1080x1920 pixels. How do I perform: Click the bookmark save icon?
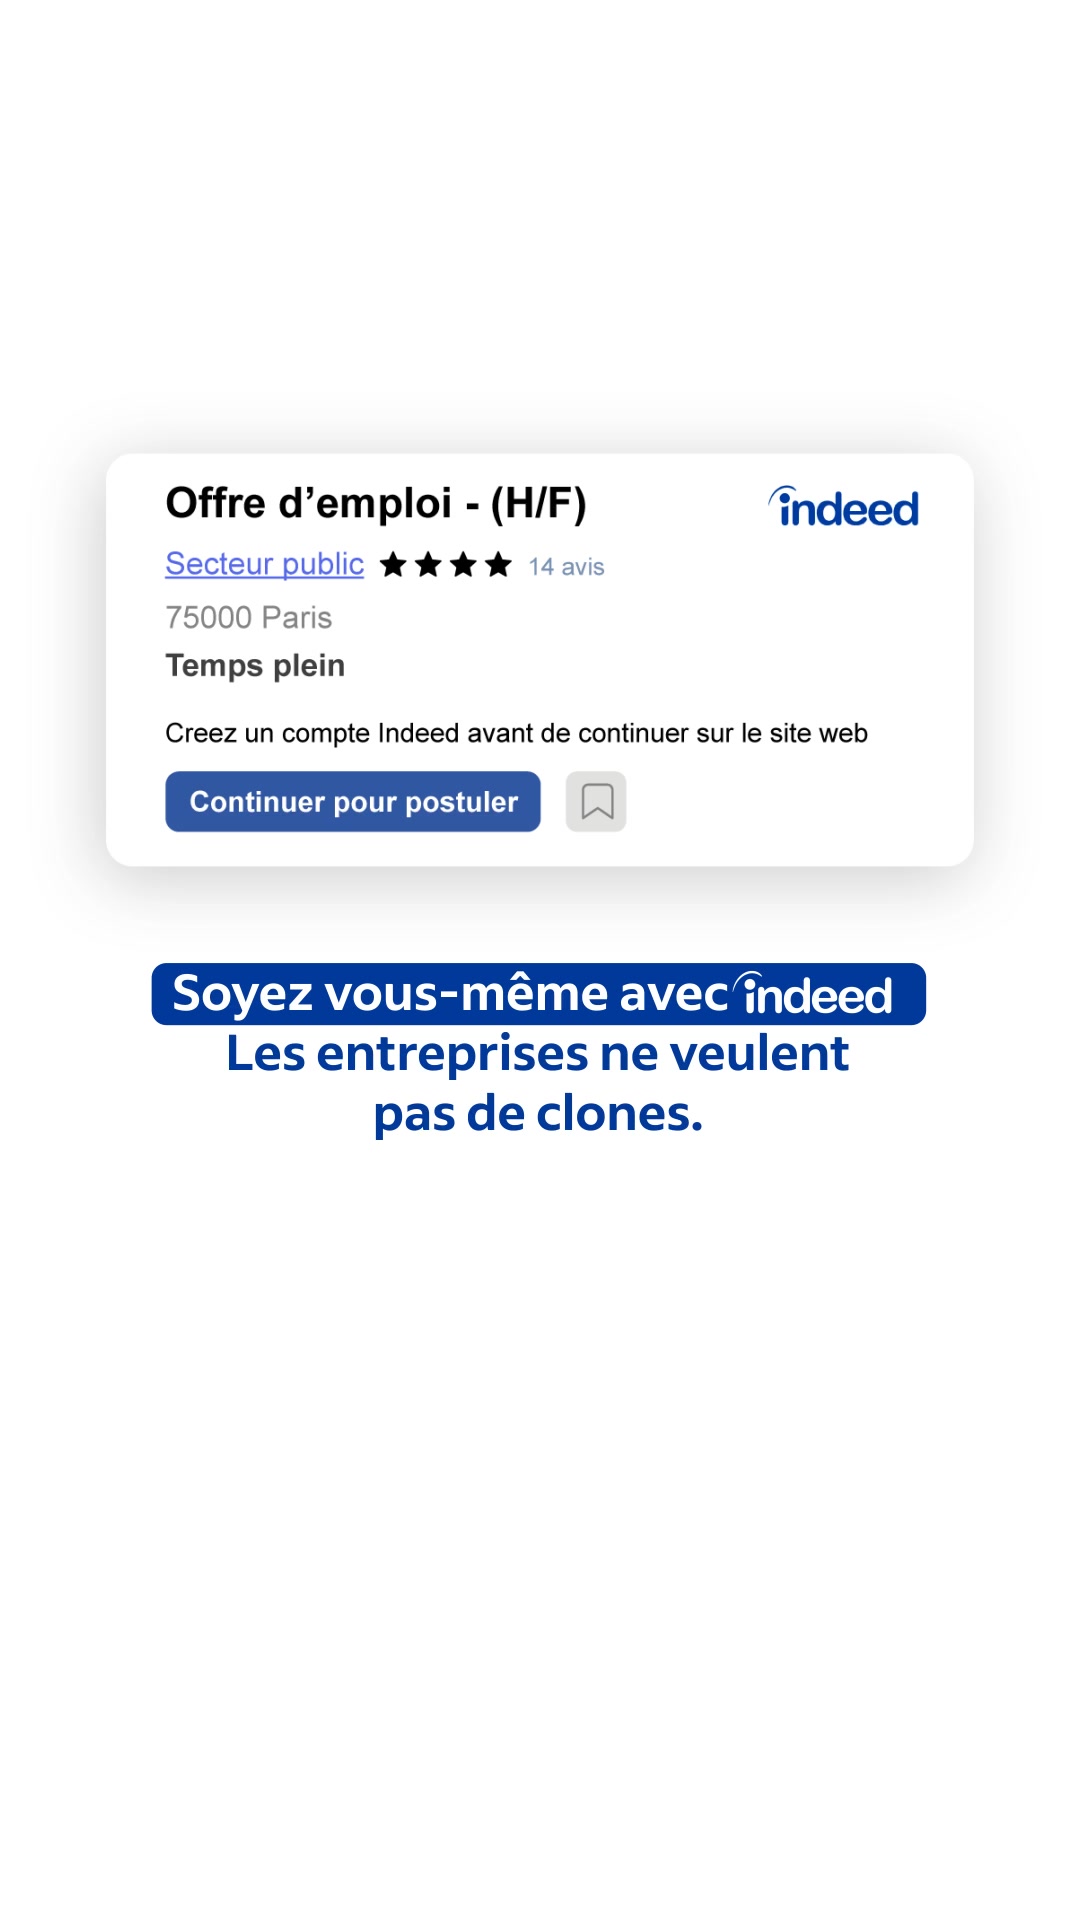point(596,802)
